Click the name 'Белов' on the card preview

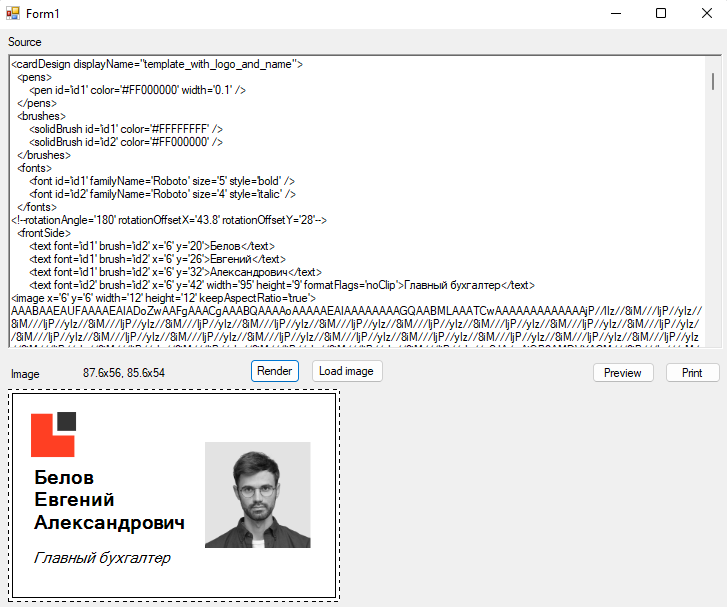click(64, 477)
